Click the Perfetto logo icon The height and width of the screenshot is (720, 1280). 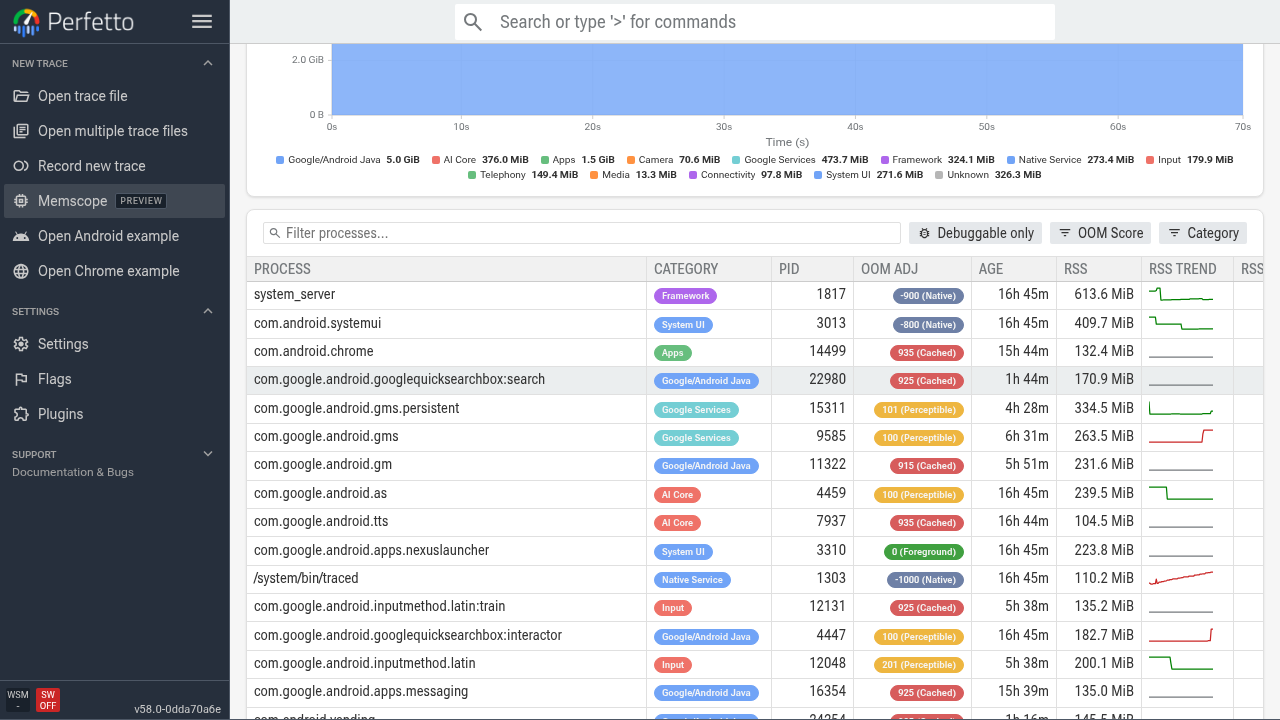(x=27, y=22)
